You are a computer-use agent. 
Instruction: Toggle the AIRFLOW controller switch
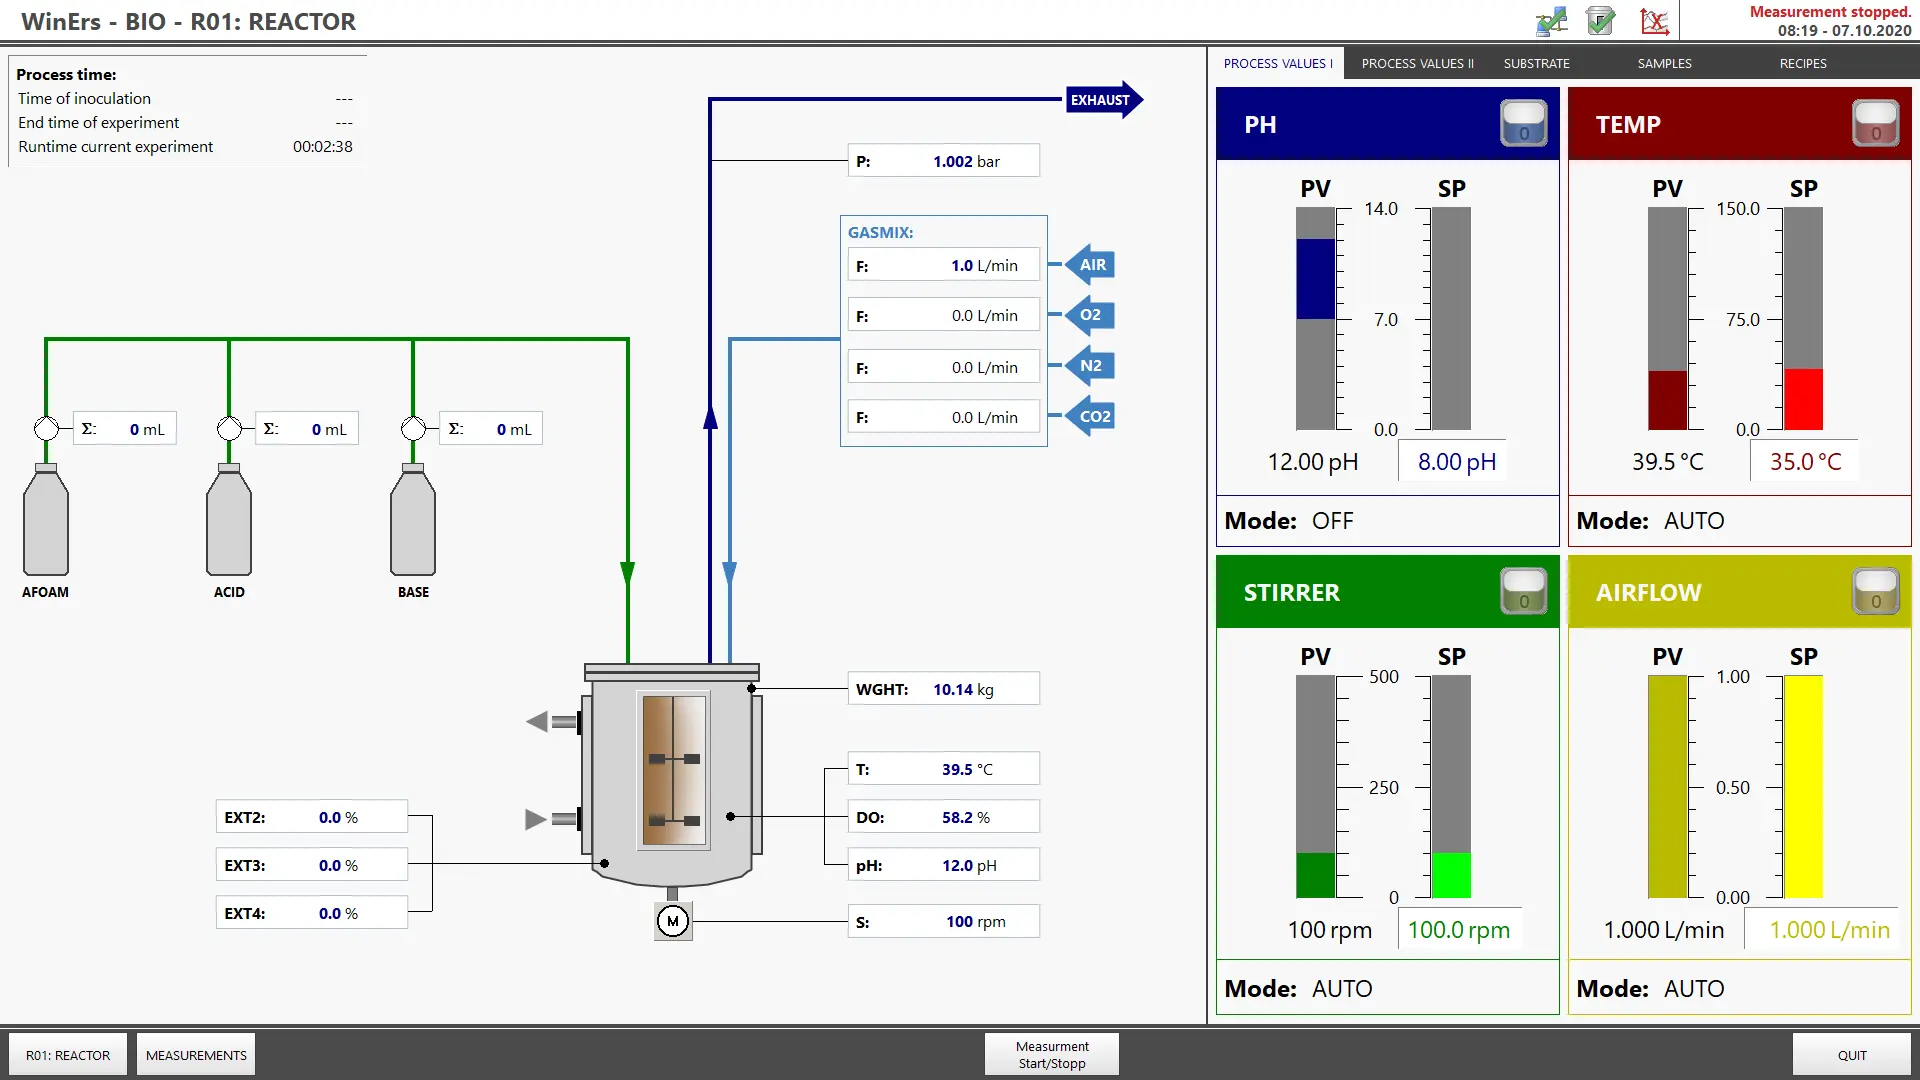click(x=1875, y=592)
